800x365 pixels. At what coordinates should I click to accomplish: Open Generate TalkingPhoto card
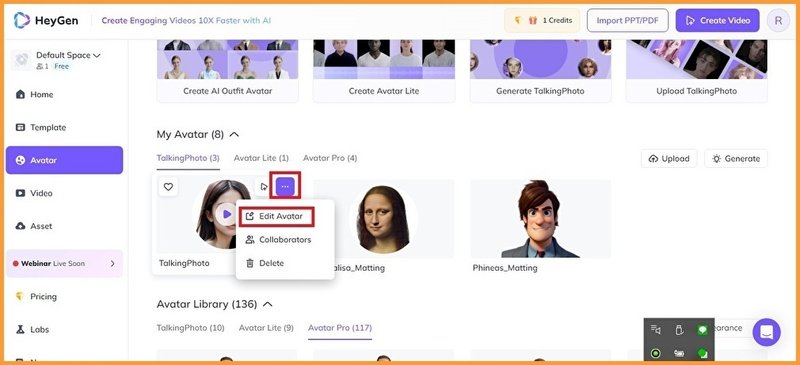(x=540, y=71)
